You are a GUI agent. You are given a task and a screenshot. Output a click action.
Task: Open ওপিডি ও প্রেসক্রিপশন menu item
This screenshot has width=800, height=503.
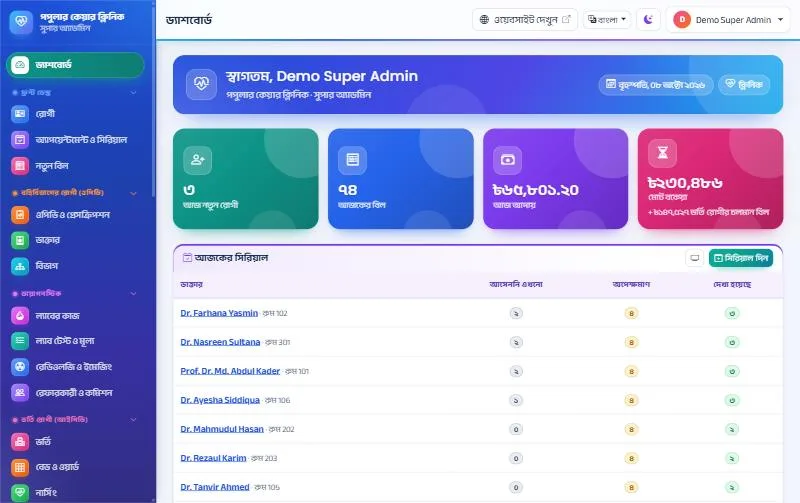[x=75, y=214]
